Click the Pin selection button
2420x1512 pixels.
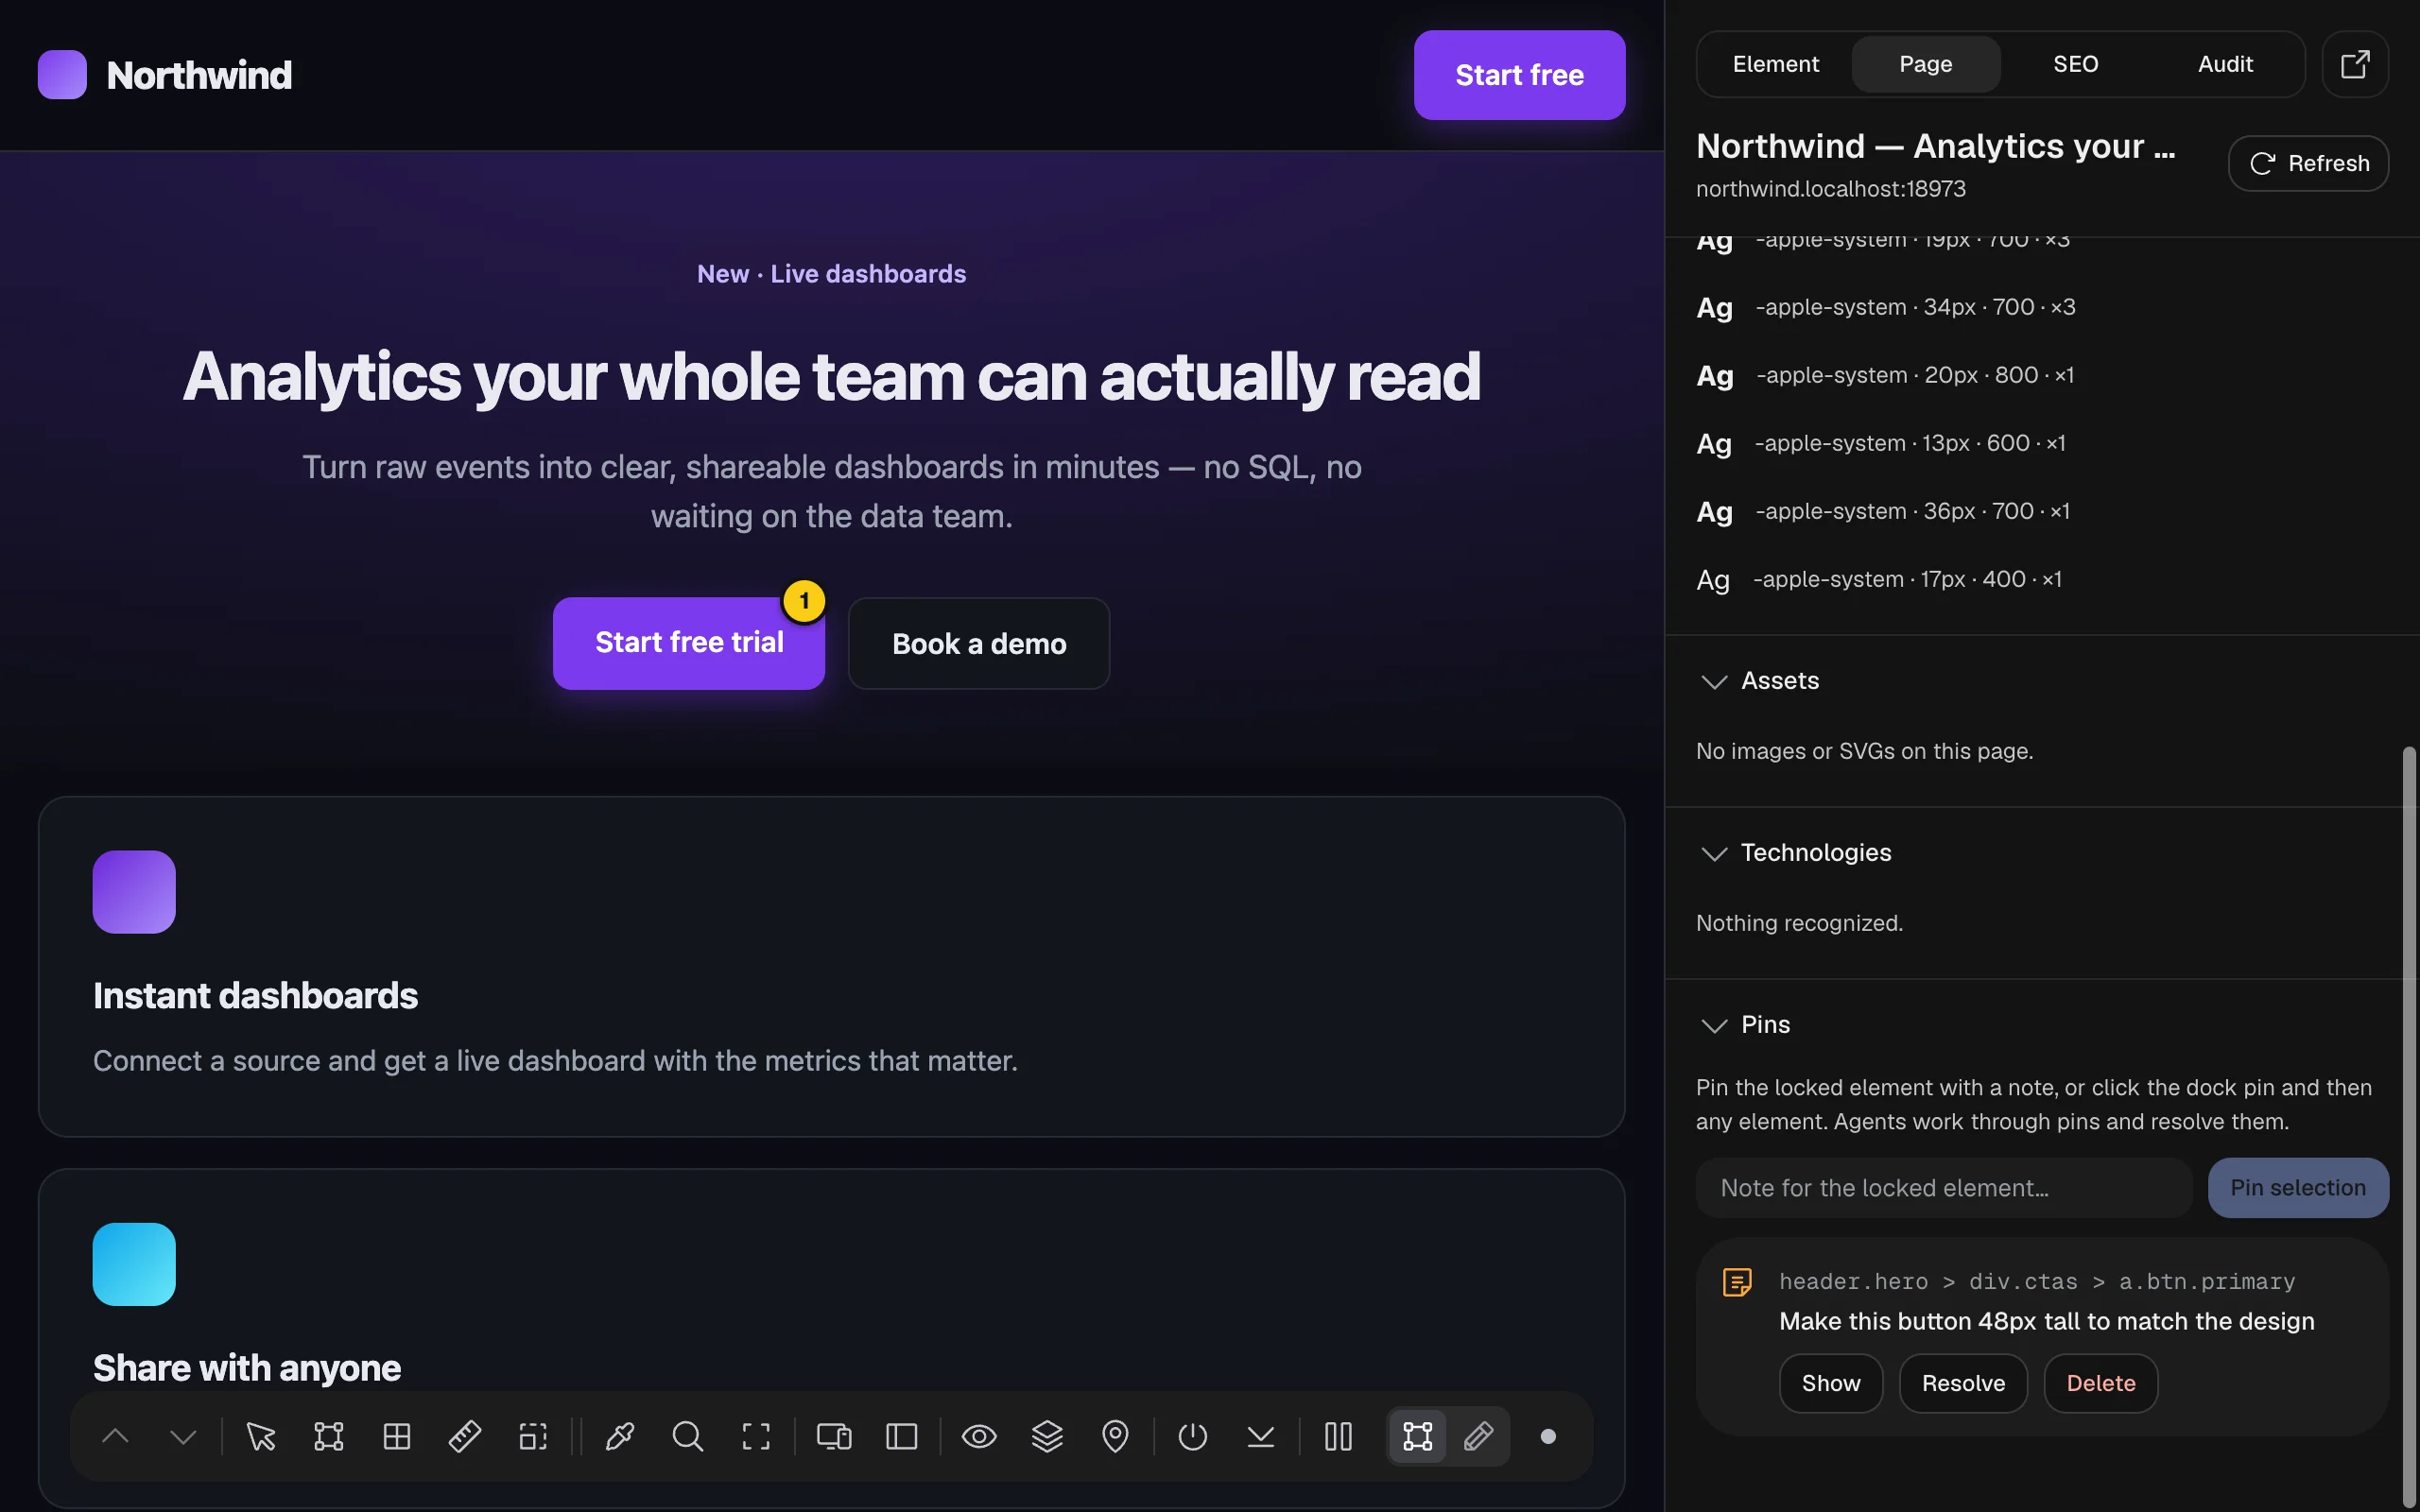click(2298, 1188)
